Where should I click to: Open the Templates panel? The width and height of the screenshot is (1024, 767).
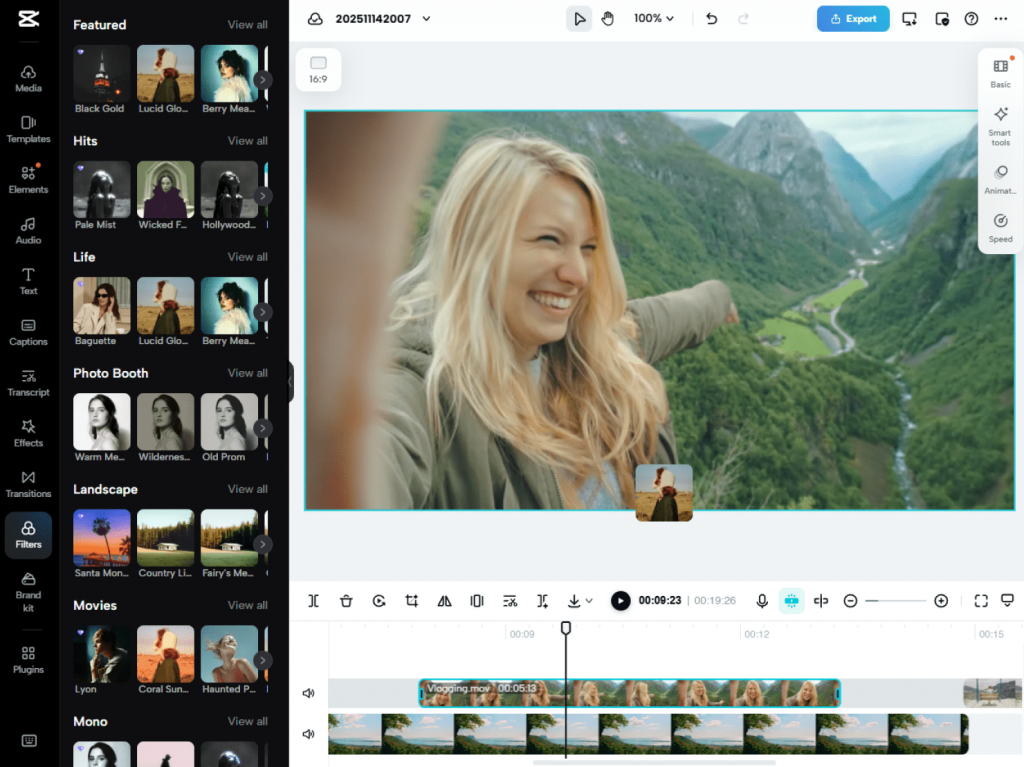pos(28,129)
